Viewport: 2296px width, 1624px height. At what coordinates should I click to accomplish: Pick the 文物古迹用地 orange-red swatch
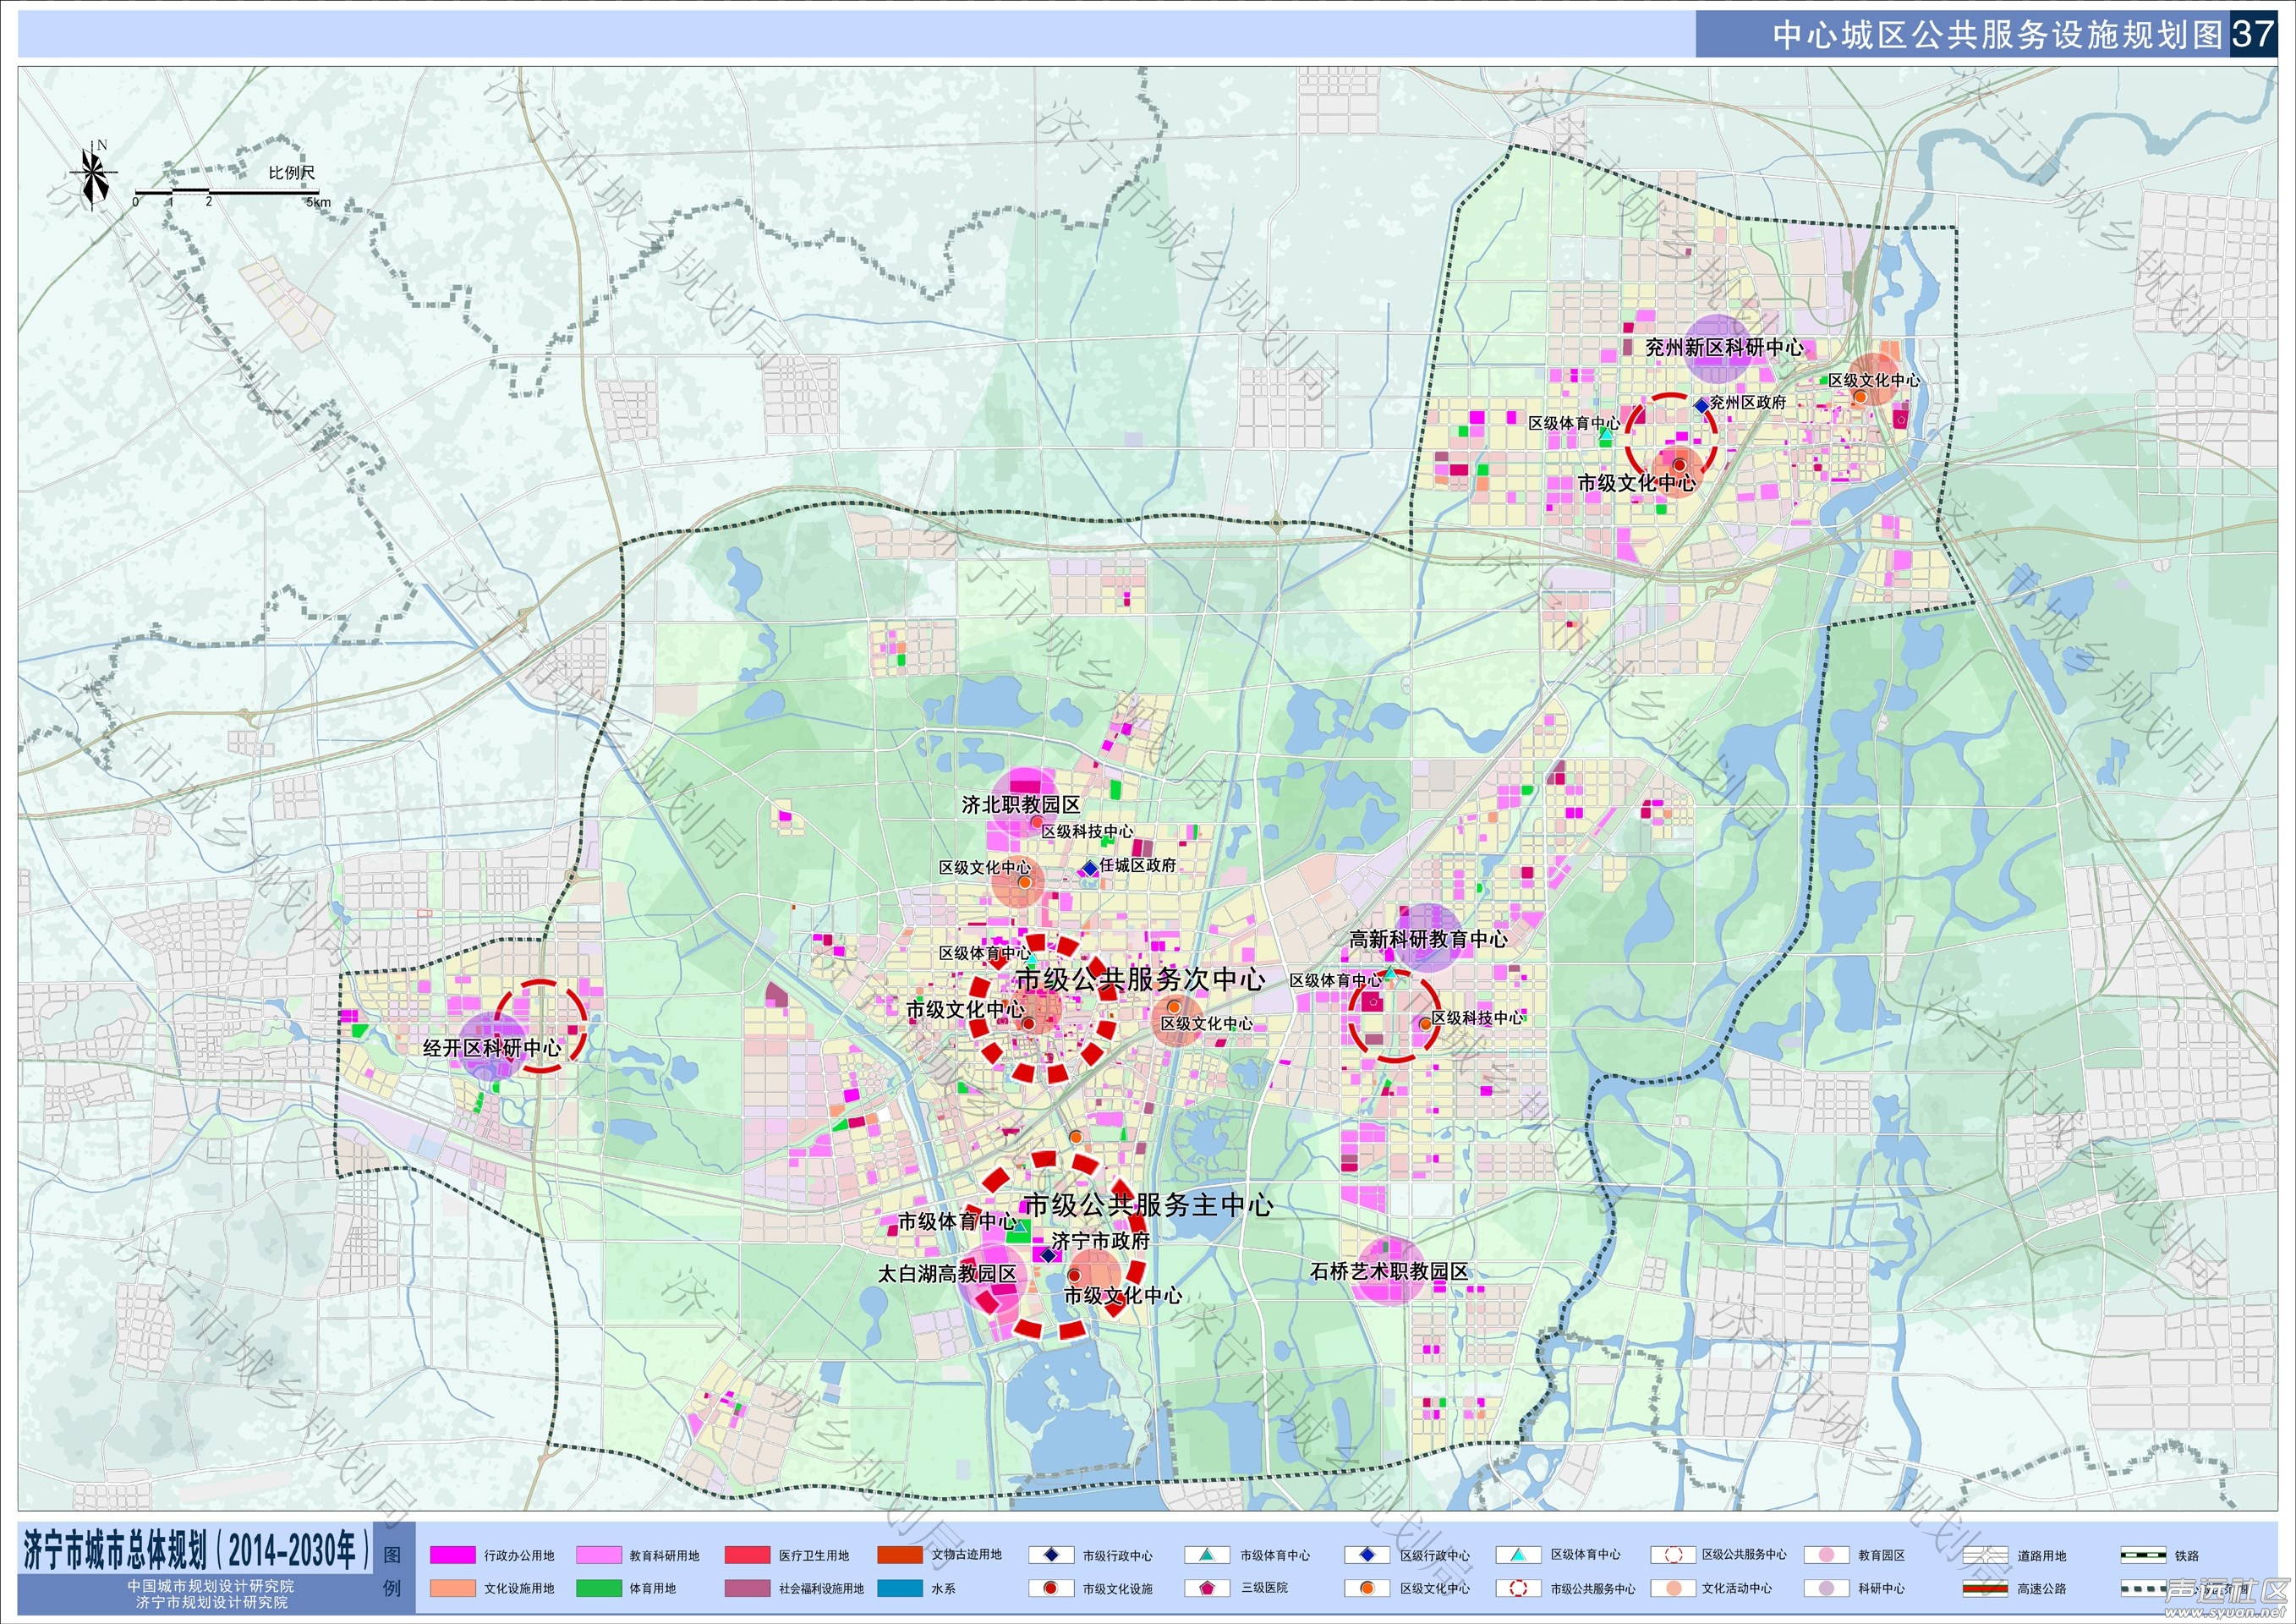[900, 1555]
